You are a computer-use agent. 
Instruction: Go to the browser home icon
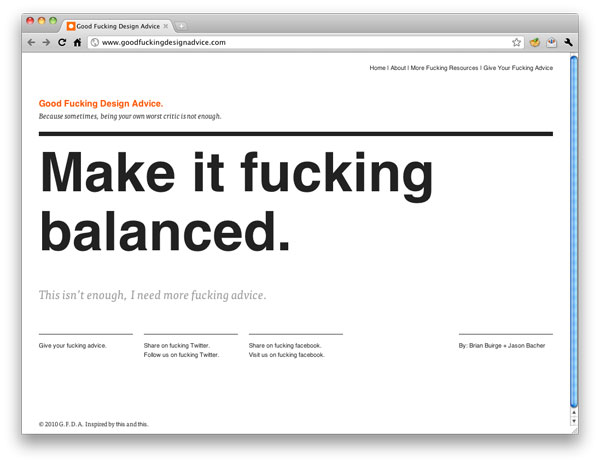point(77,42)
